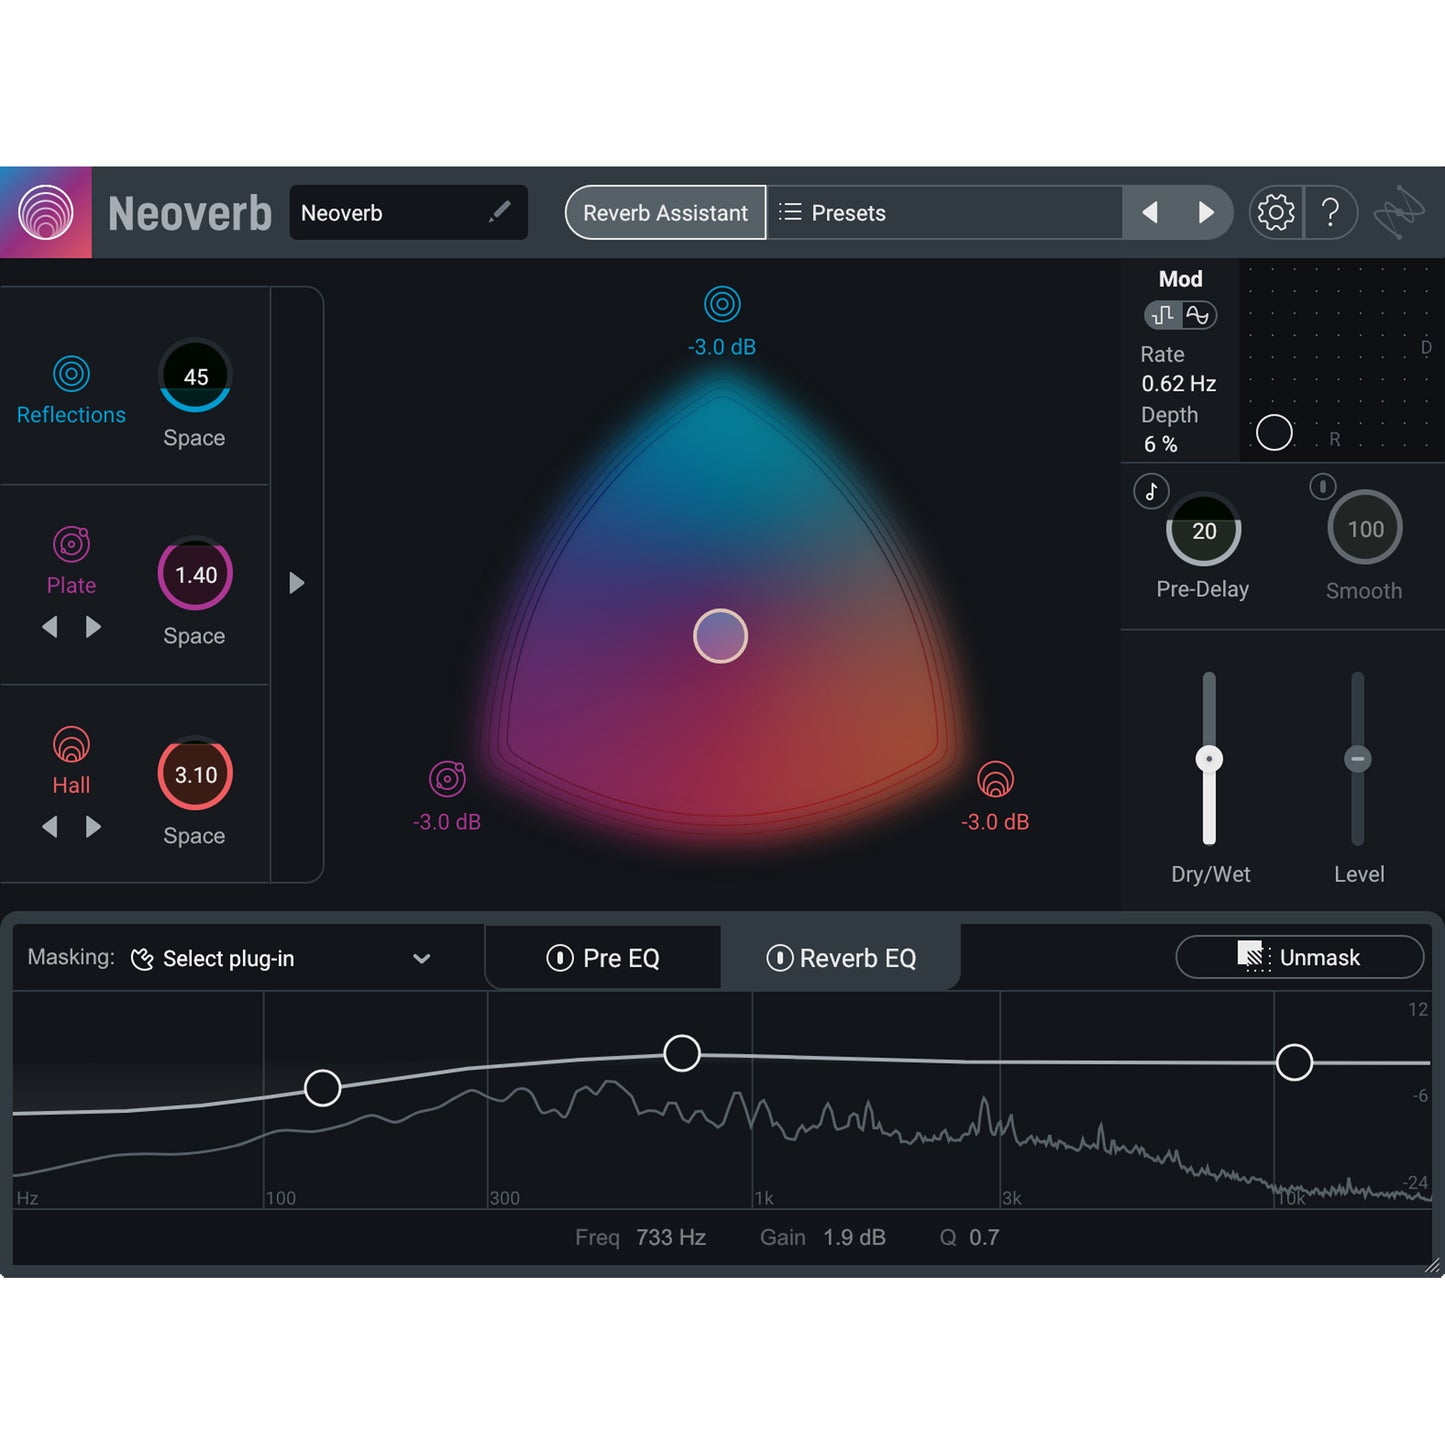Adjust Smooth knob at 100
Screen dimensions: 1445x1445
coord(1365,528)
